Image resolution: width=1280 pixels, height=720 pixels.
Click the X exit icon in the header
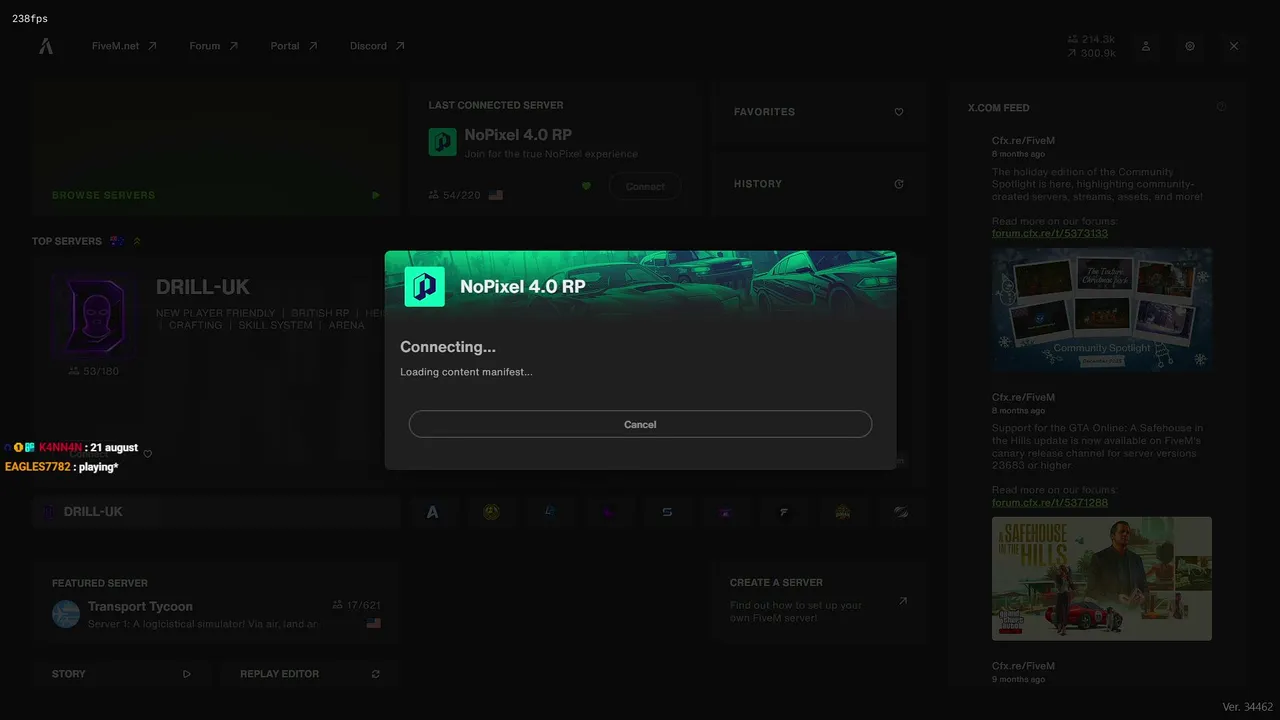1234,46
